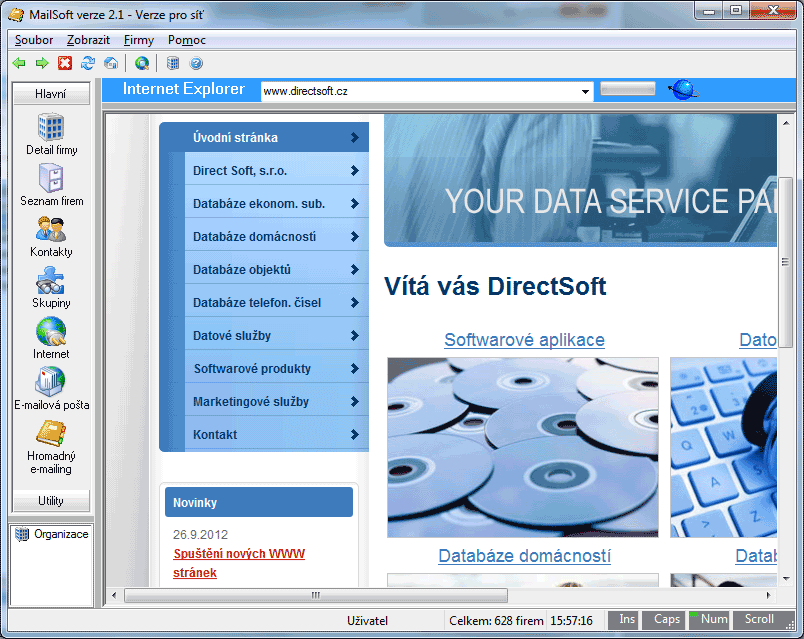This screenshot has width=804, height=639.
Task: Click the horizontal scrollbar right arrow
Action: click(769, 595)
